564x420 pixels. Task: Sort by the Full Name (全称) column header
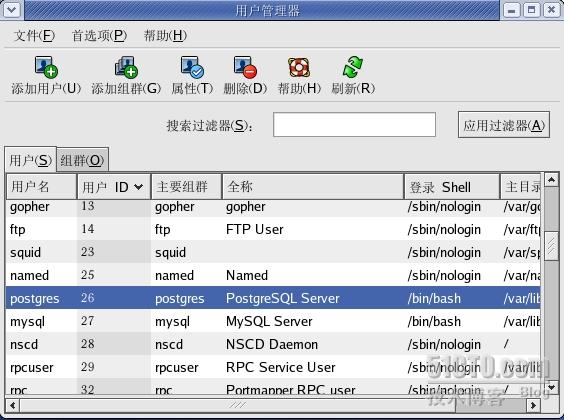point(313,187)
